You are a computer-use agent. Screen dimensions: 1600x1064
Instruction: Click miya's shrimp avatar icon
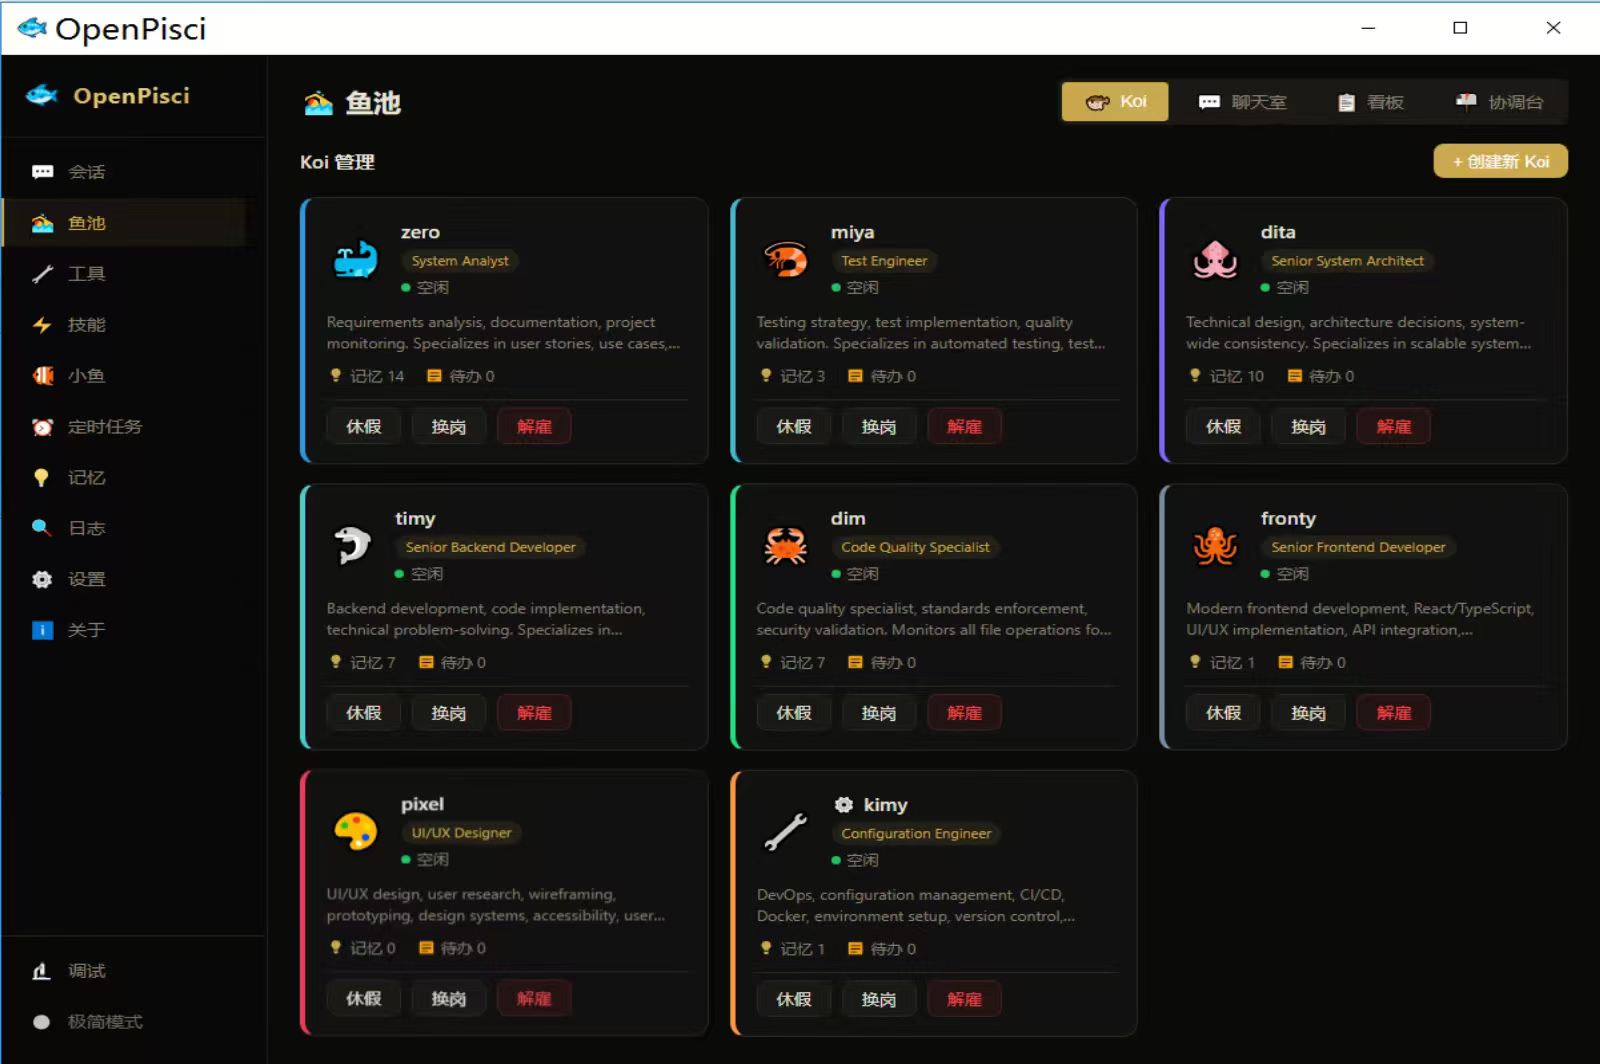pos(785,260)
